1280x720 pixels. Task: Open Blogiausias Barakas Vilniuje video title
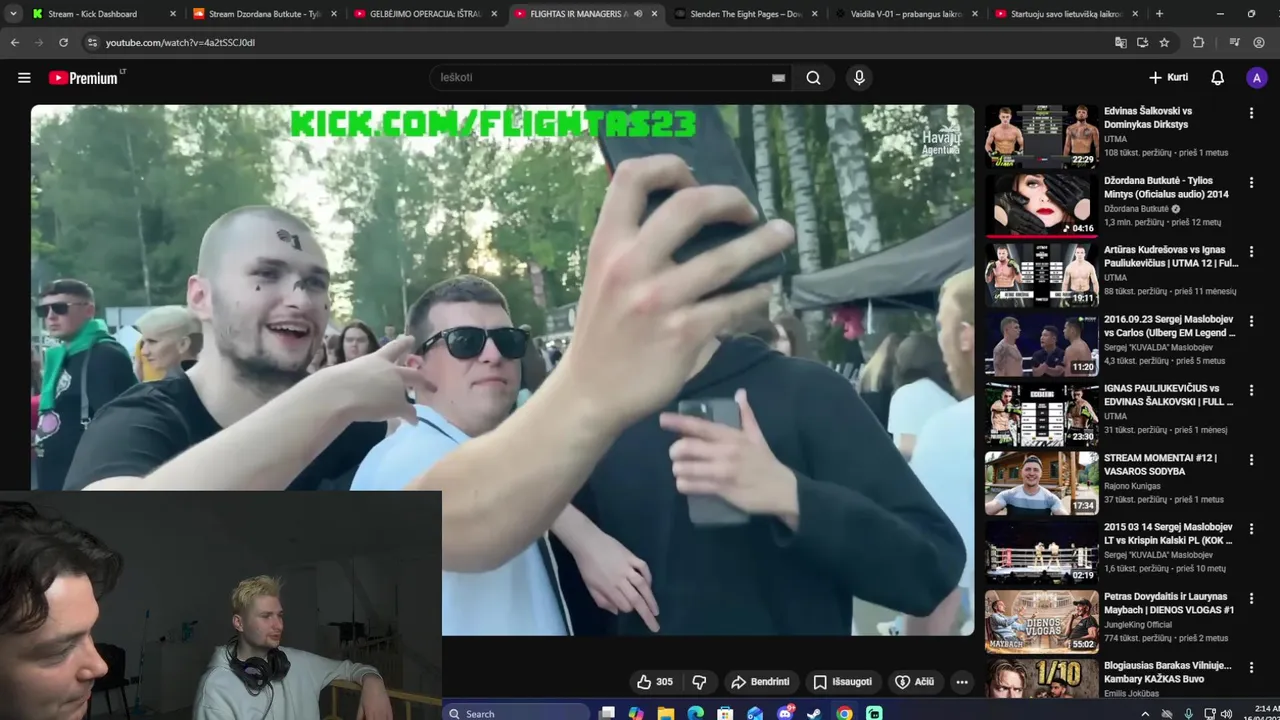[1168, 672]
